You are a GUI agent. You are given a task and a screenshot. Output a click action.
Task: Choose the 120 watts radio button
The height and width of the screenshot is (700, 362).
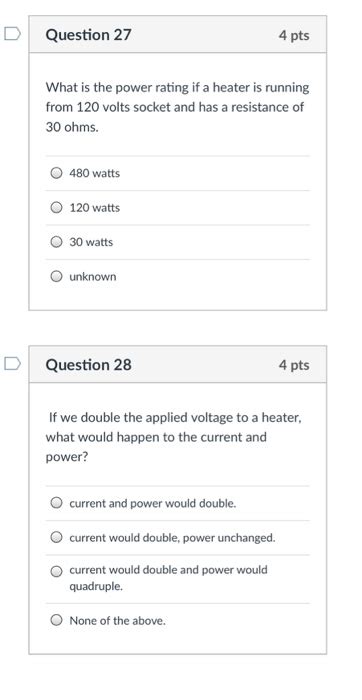(x=56, y=208)
